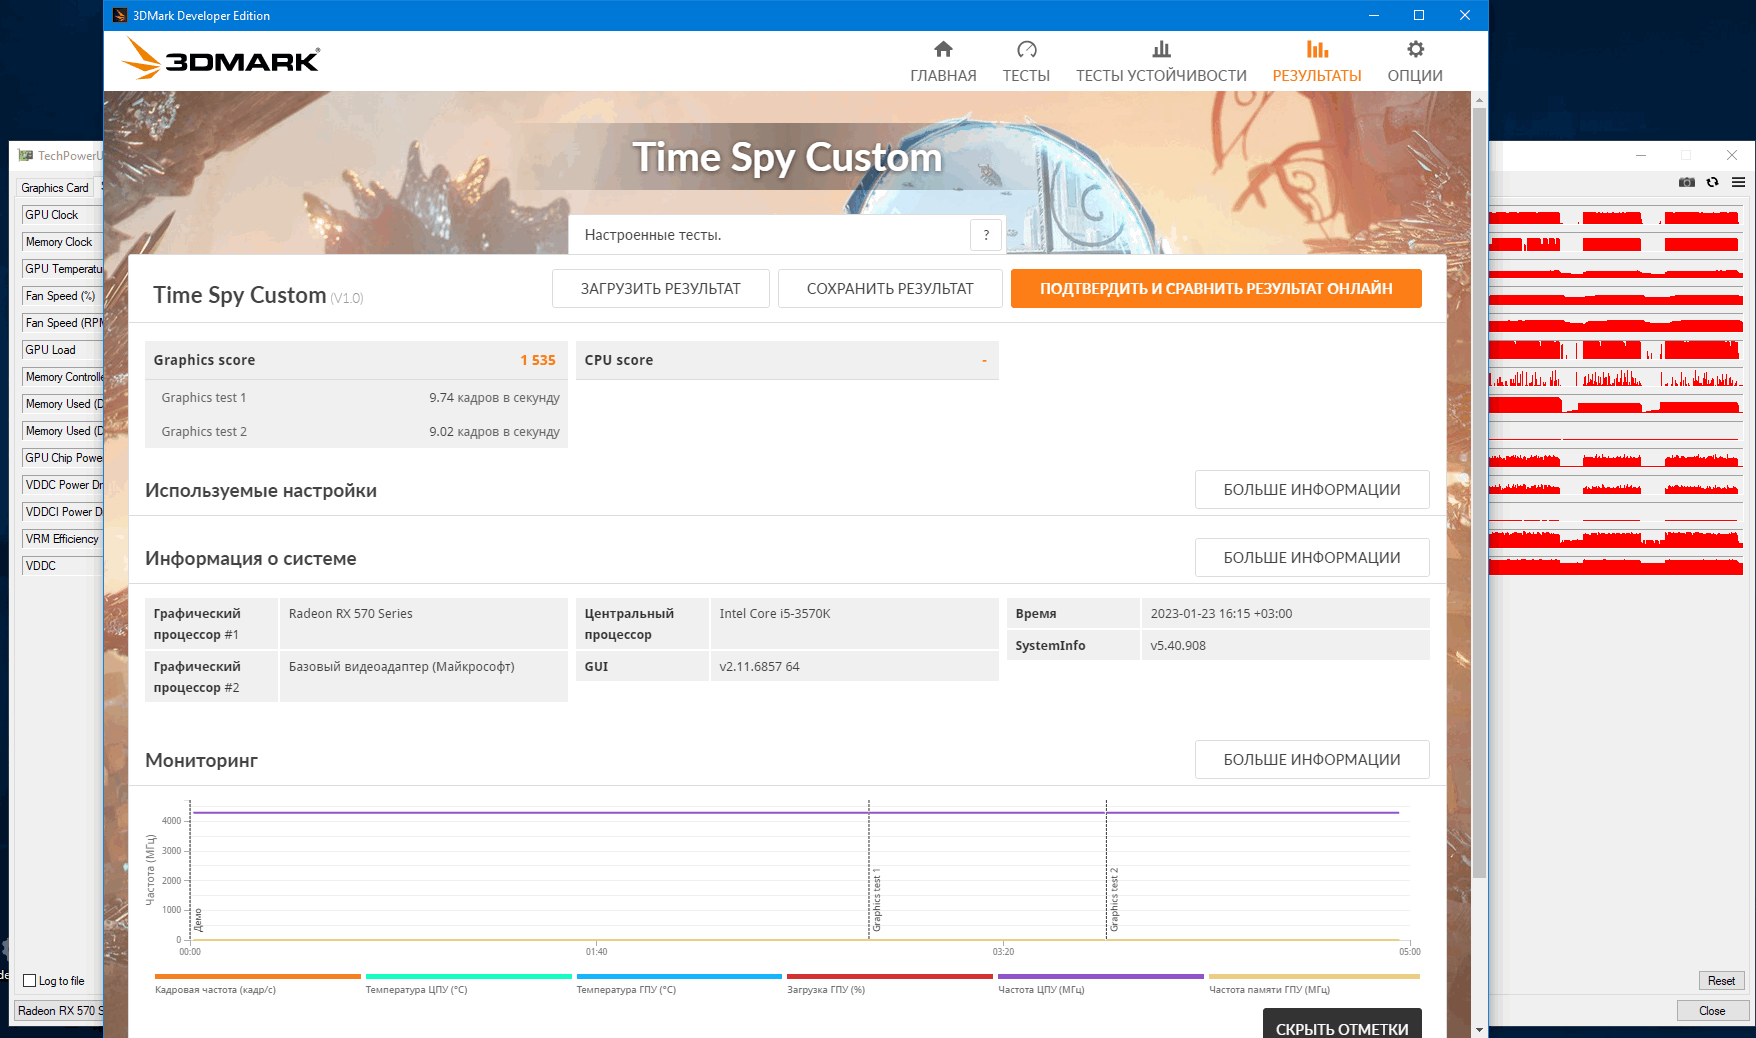
Task: Click 3DMark title bar app icon
Action: point(120,15)
